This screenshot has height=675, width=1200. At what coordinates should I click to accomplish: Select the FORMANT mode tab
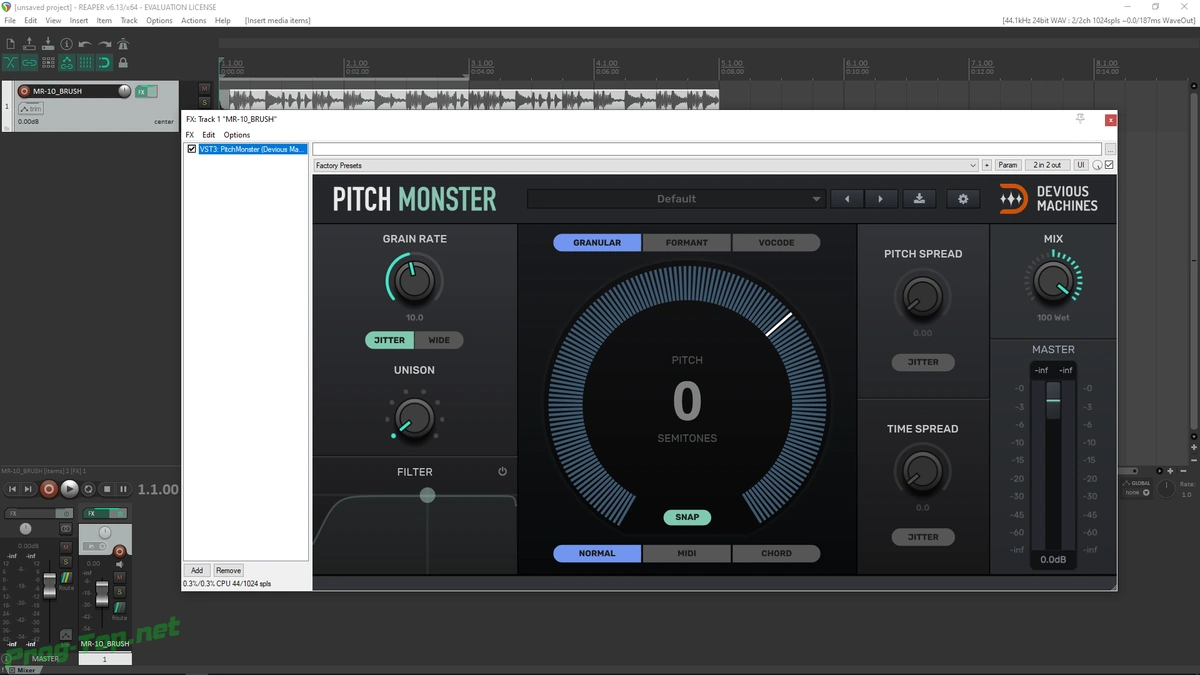coord(687,243)
